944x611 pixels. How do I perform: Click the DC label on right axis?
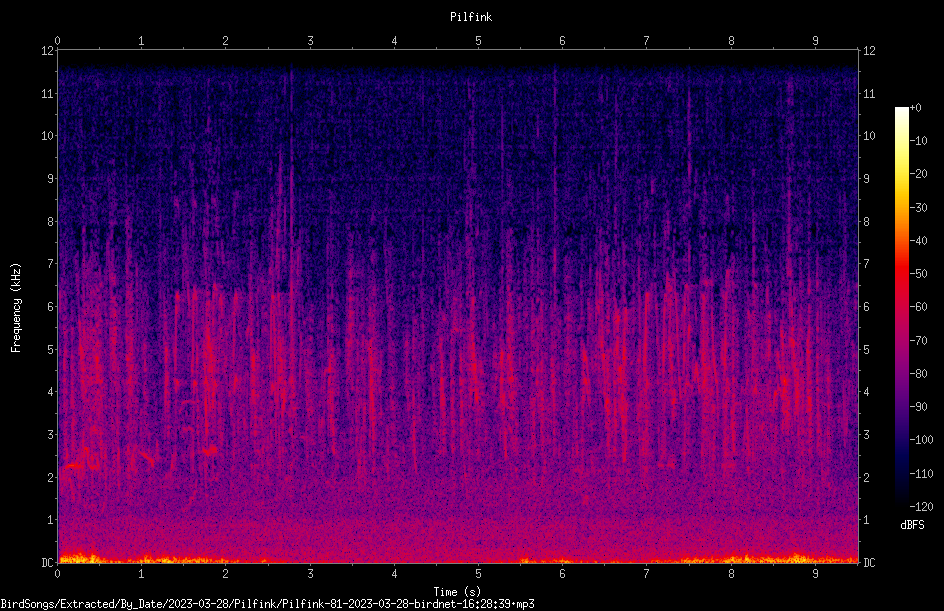click(869, 562)
